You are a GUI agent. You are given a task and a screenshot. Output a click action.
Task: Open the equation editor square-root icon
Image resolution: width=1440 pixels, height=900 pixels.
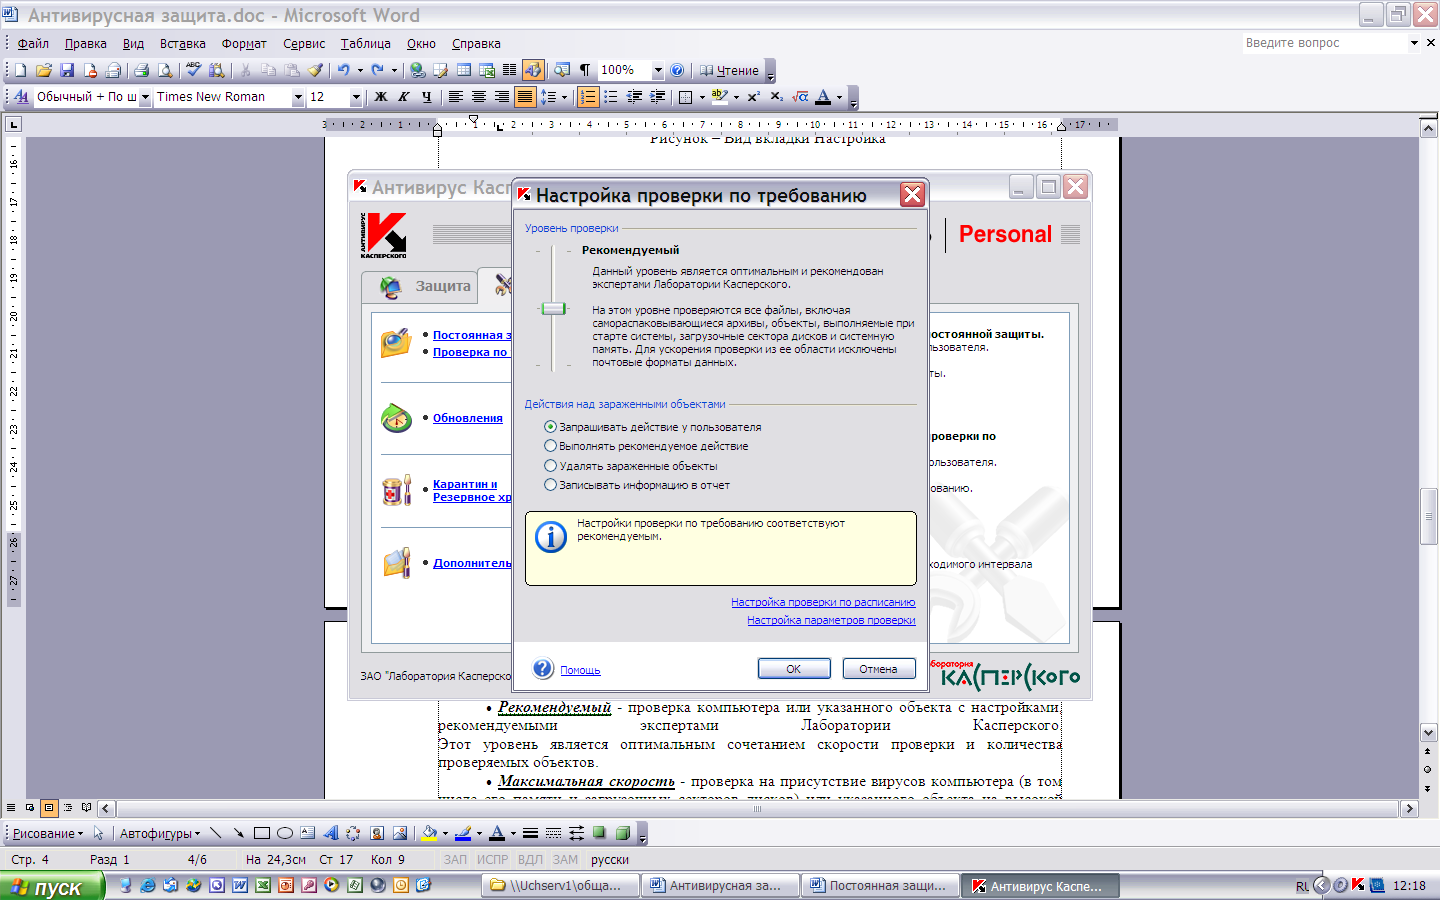pos(800,97)
